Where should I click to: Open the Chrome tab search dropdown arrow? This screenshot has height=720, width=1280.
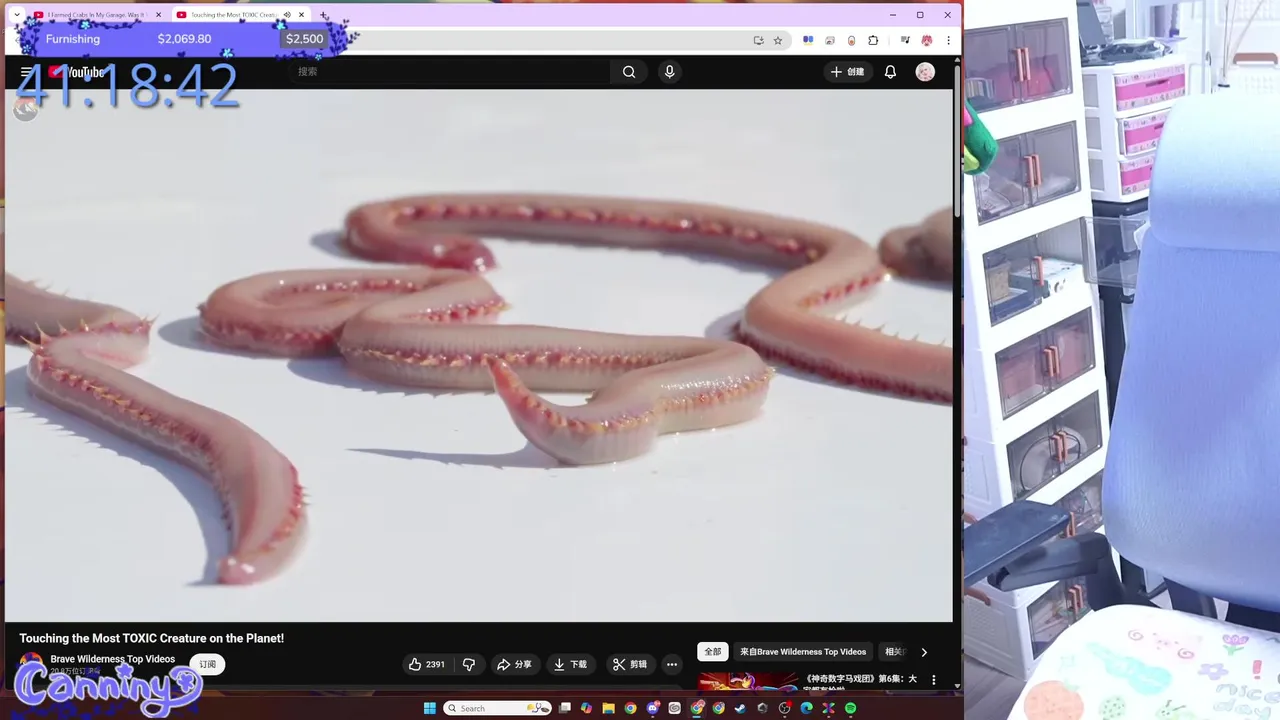pos(16,15)
